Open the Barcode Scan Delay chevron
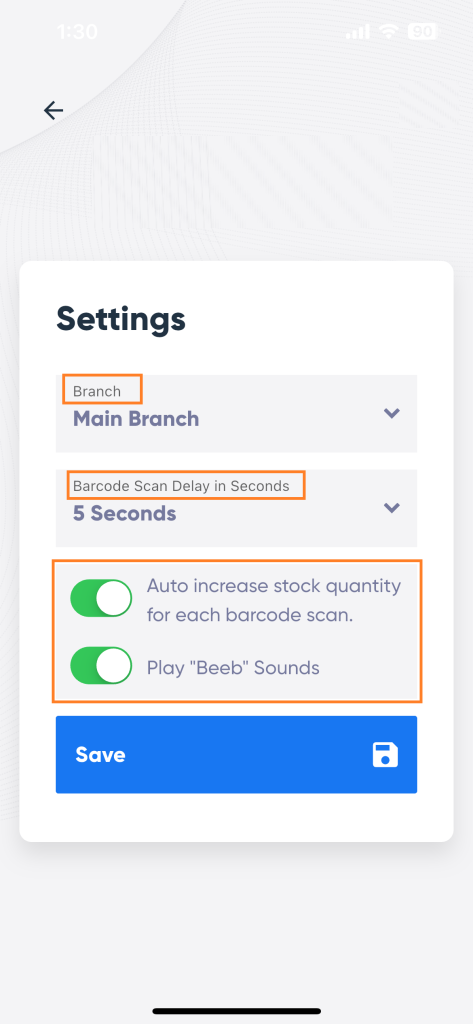 [x=391, y=507]
